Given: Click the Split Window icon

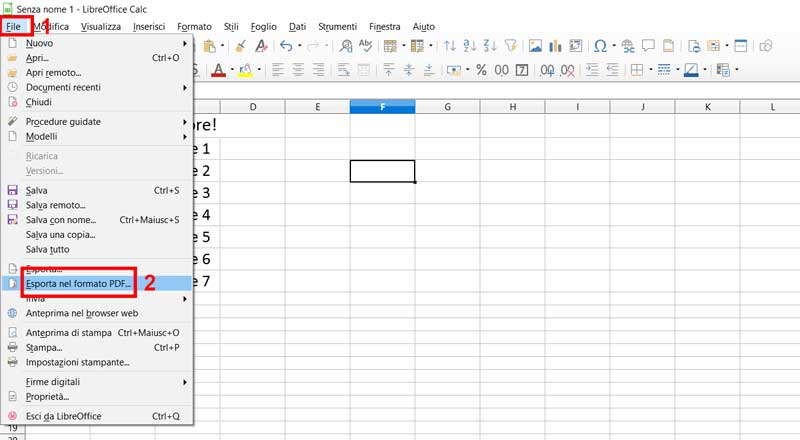Looking at the screenshot, I should pos(741,46).
